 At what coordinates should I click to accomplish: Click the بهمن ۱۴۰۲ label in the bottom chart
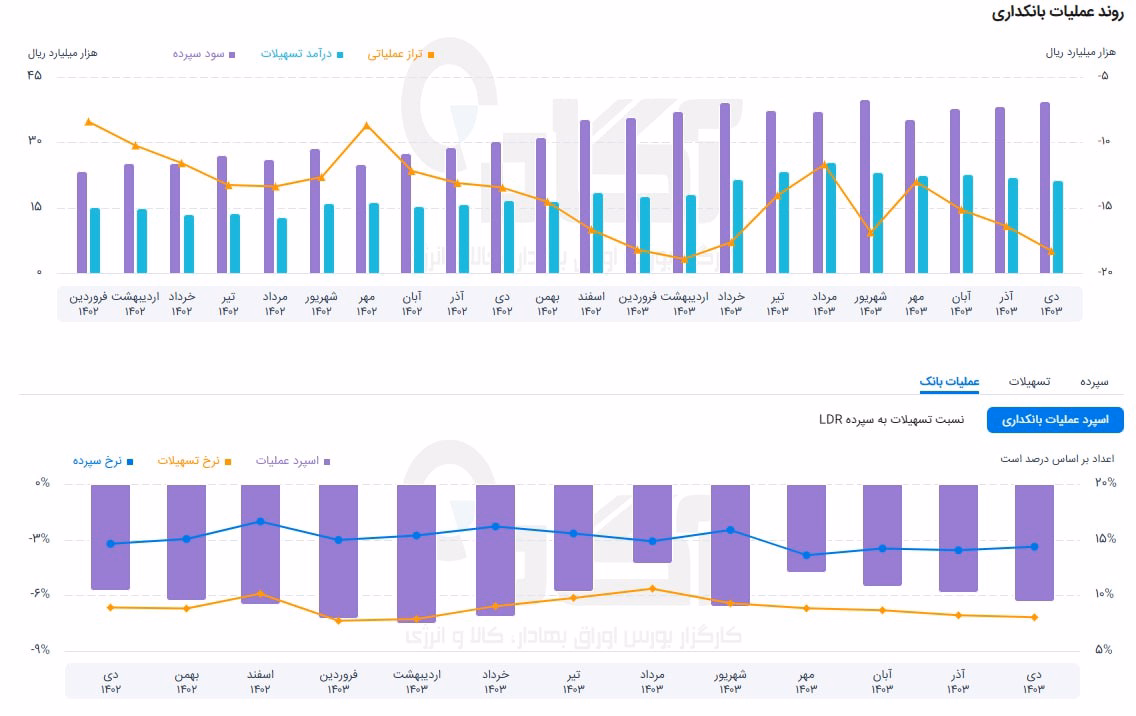(x=186, y=682)
